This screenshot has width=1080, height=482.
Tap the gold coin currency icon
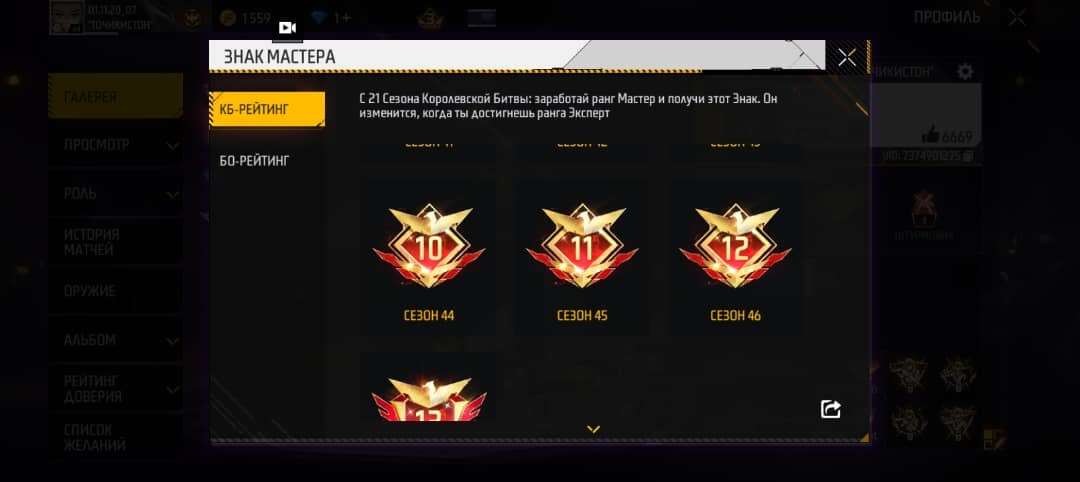(228, 19)
